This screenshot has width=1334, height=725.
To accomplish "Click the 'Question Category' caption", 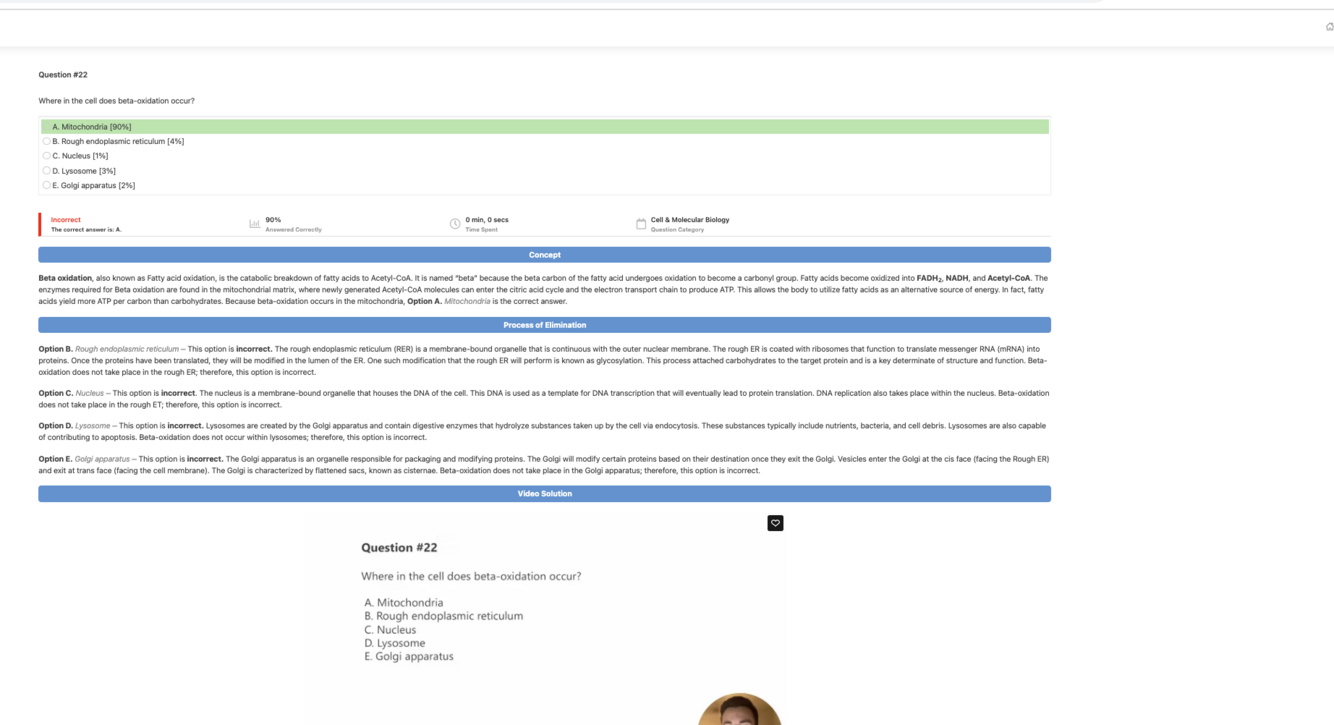I will click(677, 230).
